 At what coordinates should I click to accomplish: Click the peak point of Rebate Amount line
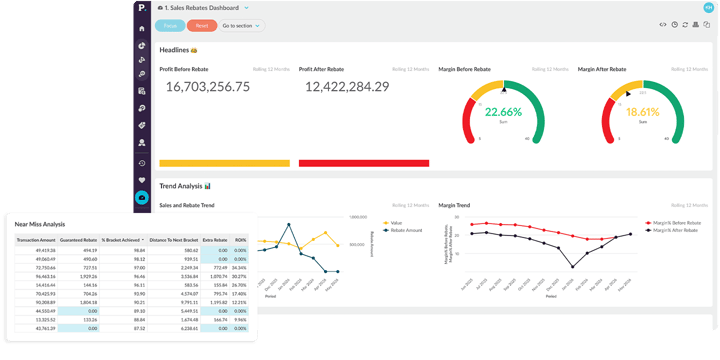tap(288, 225)
